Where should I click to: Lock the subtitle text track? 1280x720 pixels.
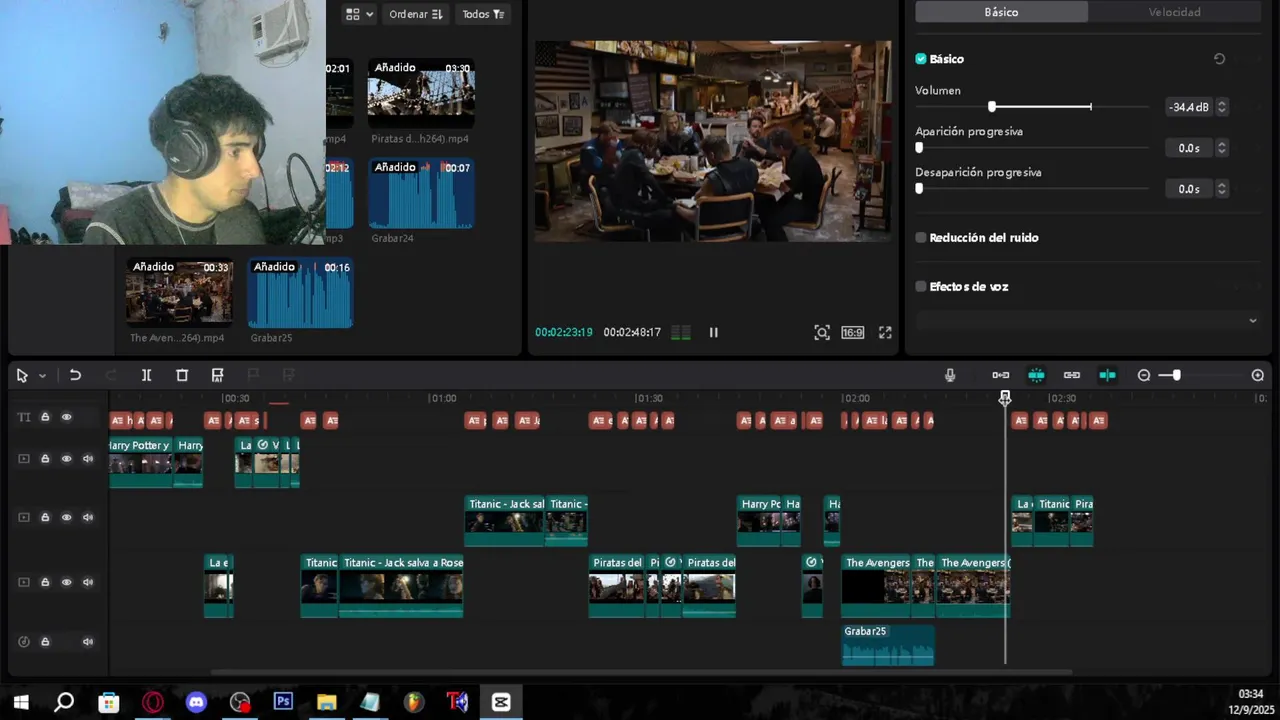click(x=45, y=417)
